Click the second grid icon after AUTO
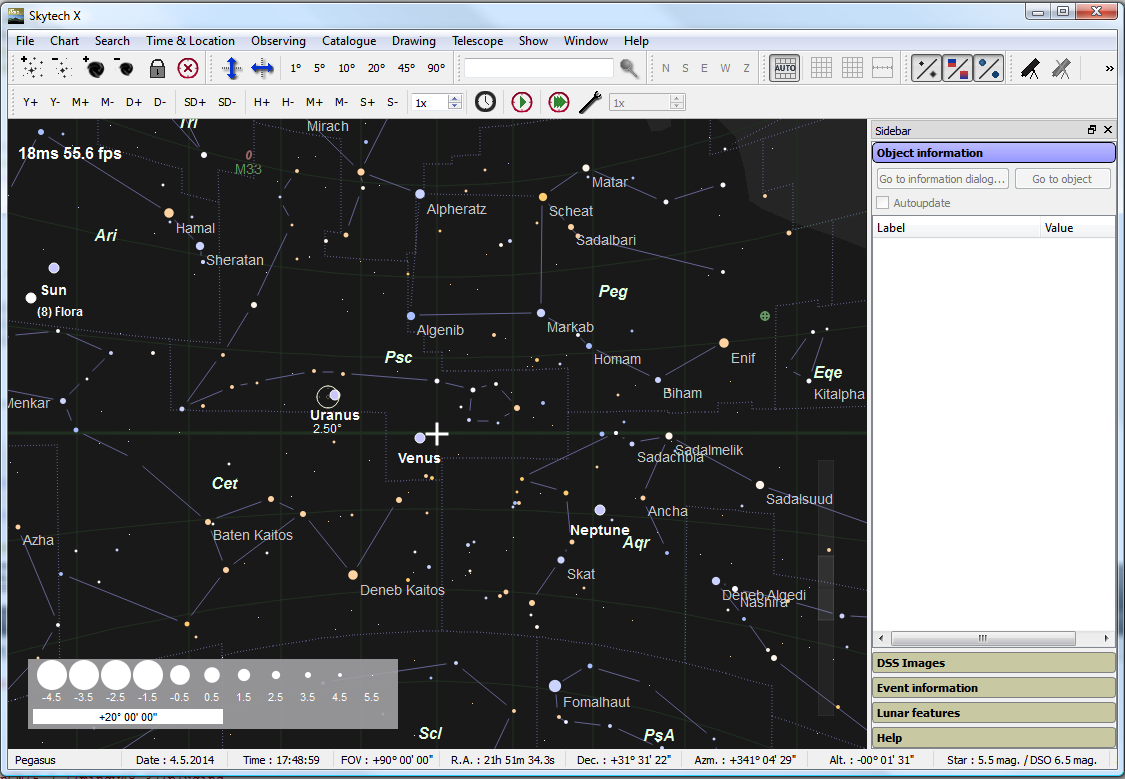Screen dimensions: 1125x779 [x=852, y=68]
